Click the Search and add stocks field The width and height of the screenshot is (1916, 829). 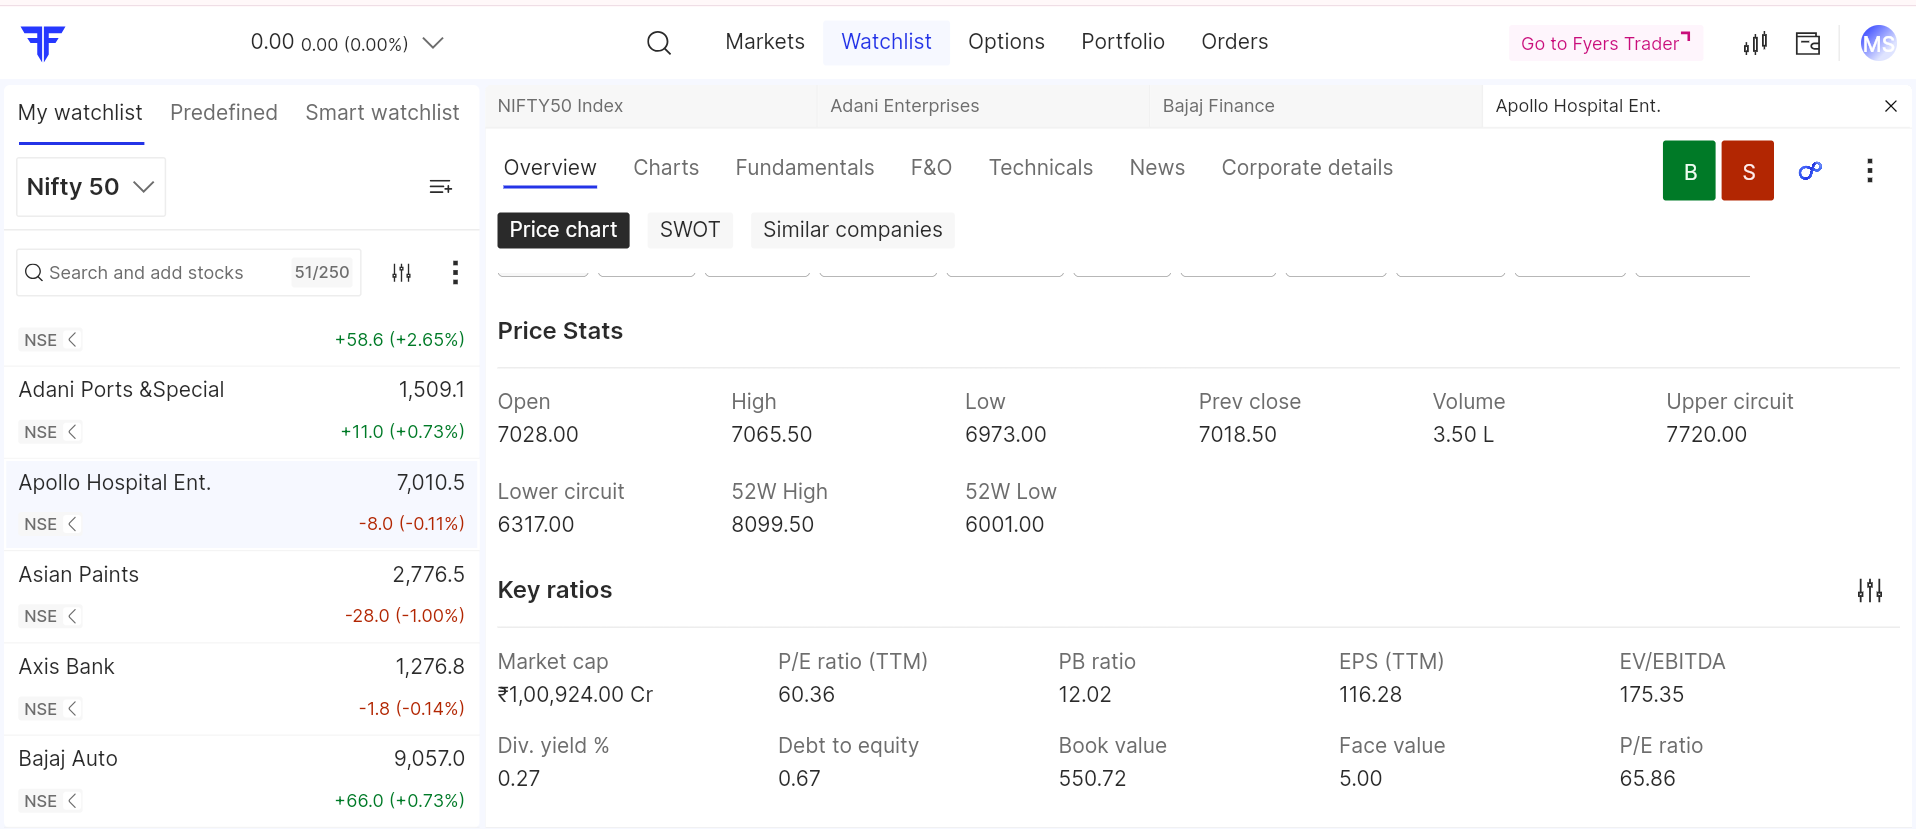pyautogui.click(x=160, y=273)
